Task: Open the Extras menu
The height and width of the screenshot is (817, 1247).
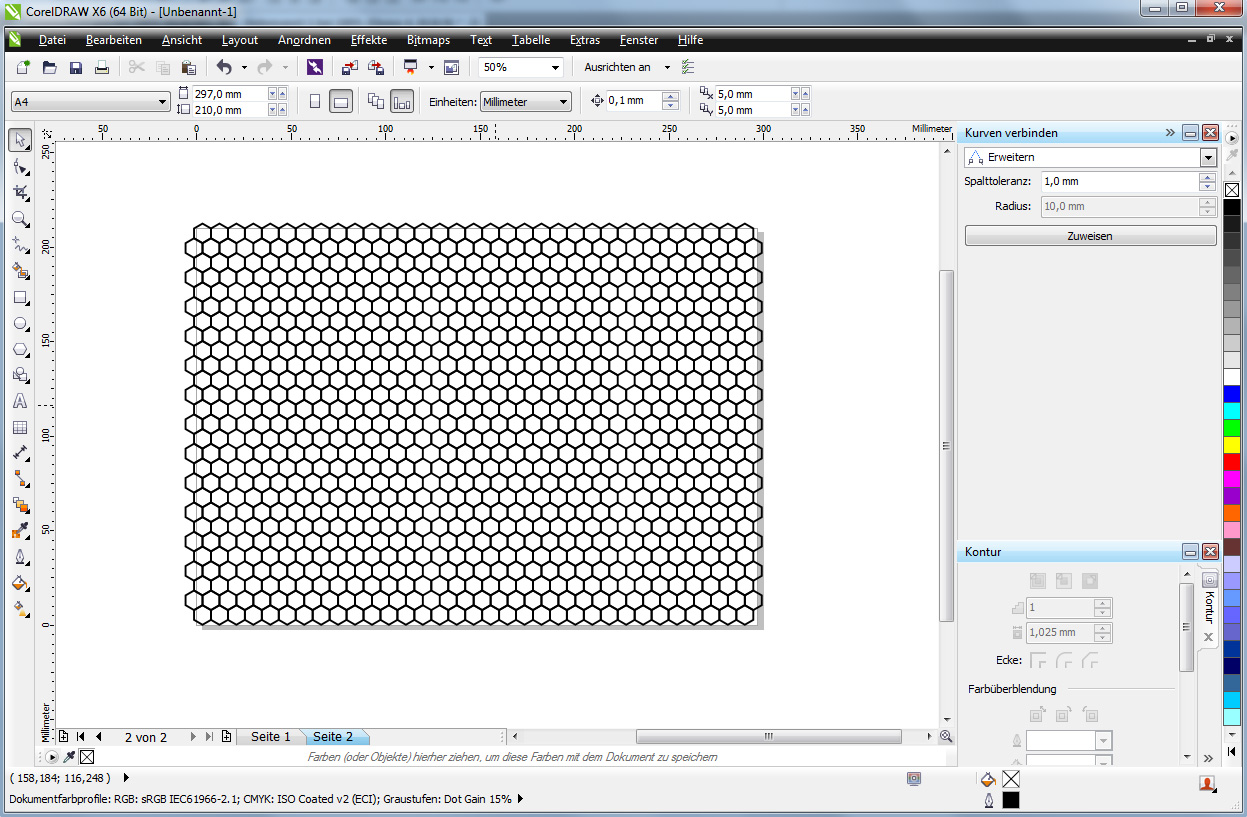Action: point(585,40)
